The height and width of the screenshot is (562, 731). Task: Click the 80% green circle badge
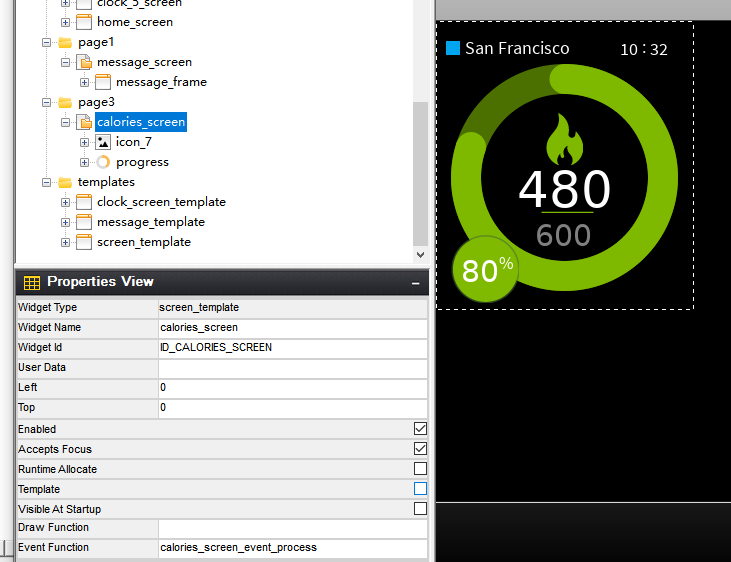[x=485, y=269]
